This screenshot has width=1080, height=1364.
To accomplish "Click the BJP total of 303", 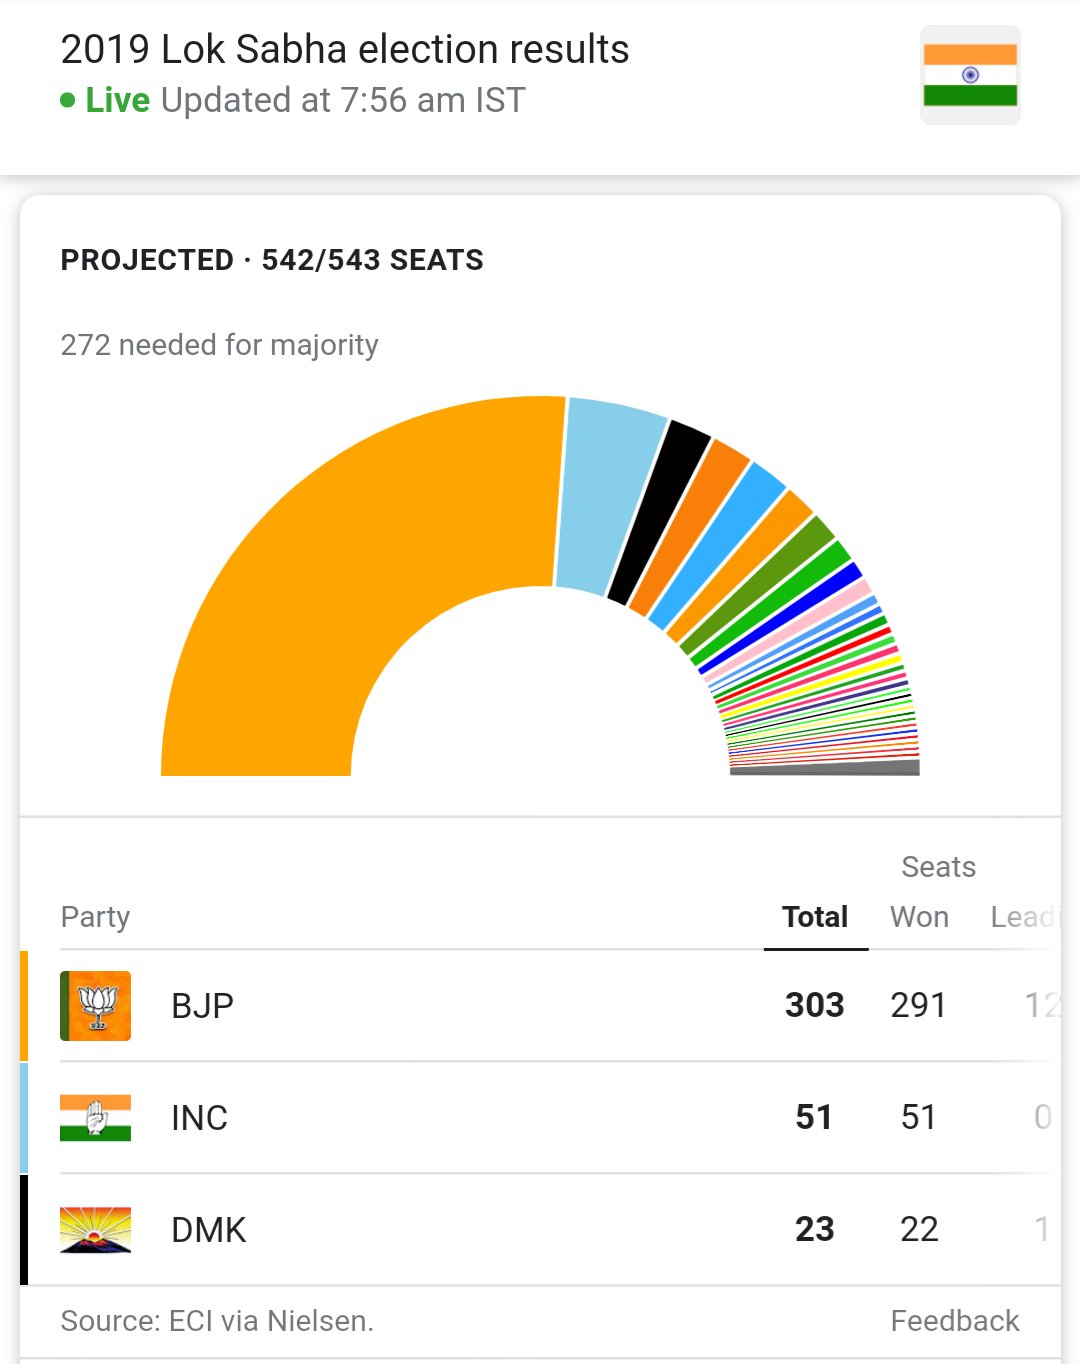I will (x=814, y=1006).
